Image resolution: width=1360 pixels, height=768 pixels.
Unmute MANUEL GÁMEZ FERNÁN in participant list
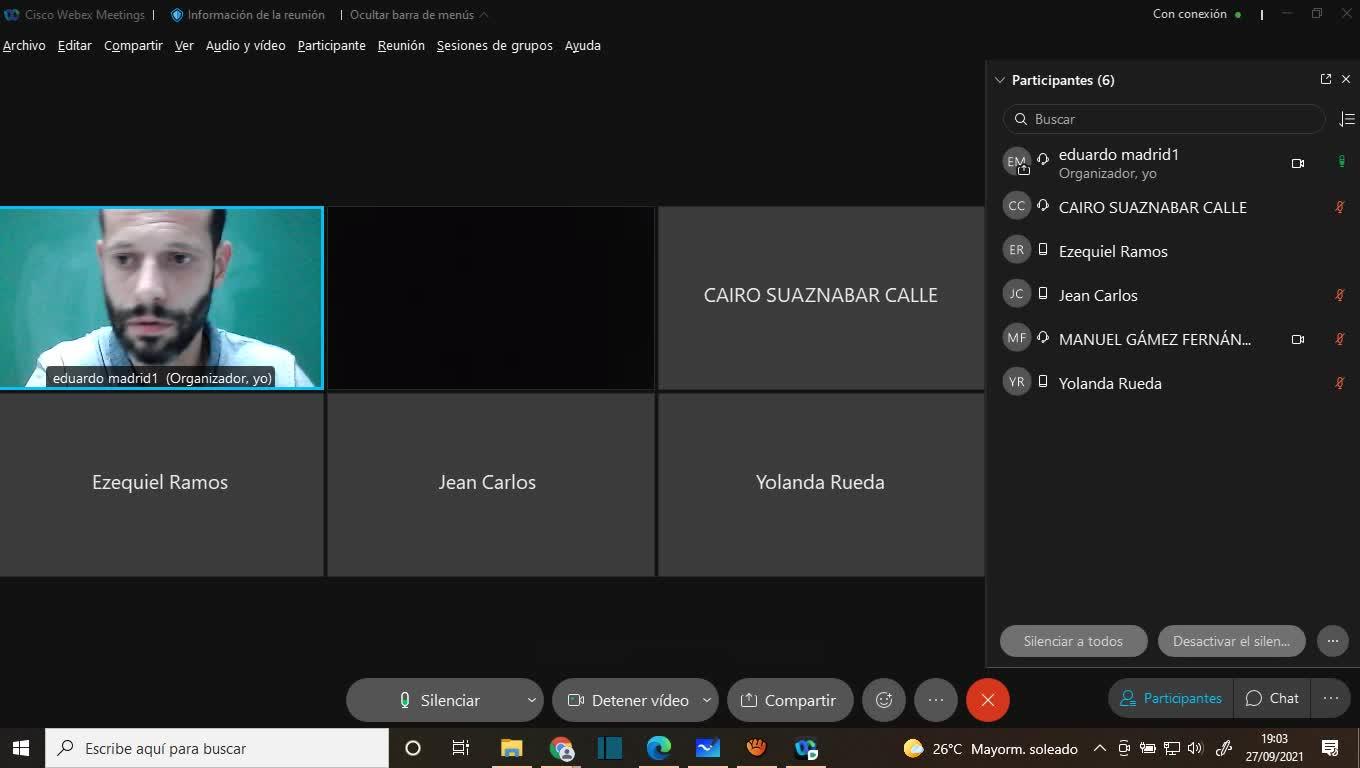coord(1340,339)
